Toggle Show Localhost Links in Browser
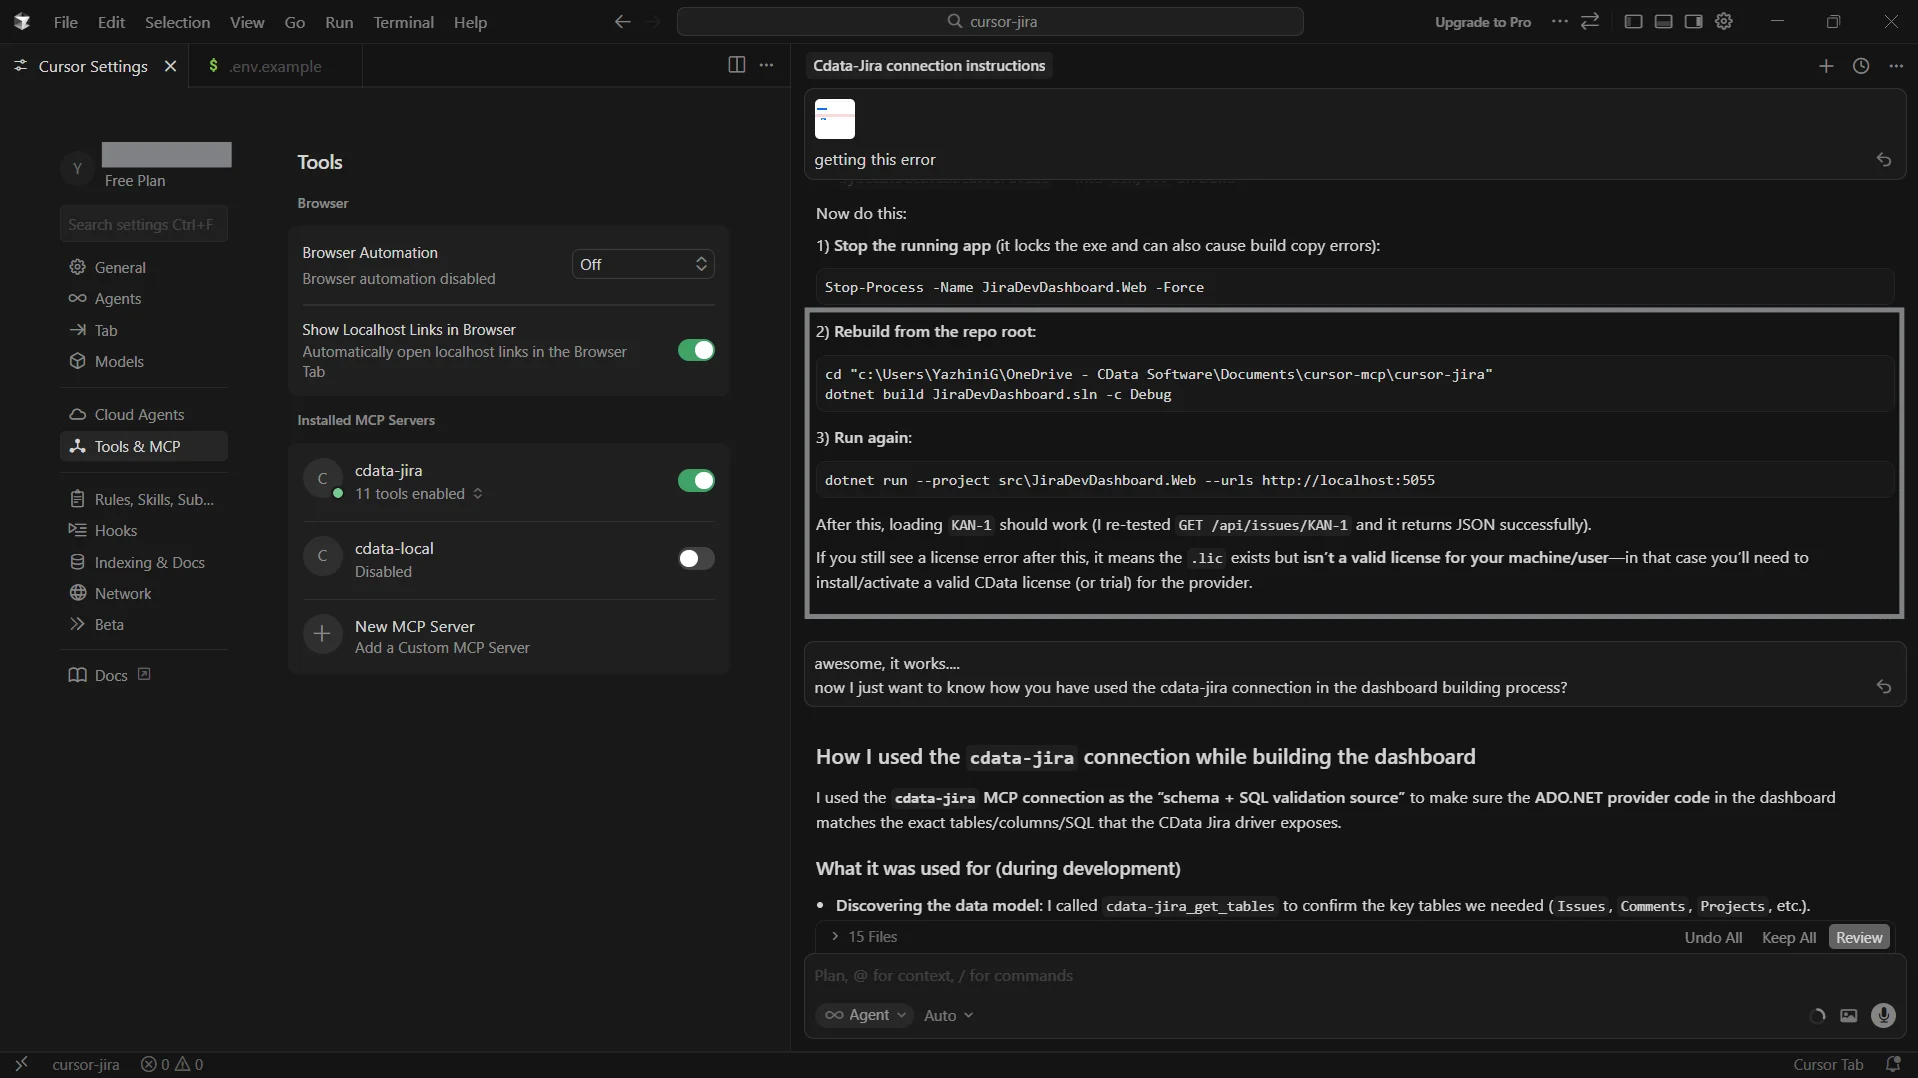 (696, 350)
